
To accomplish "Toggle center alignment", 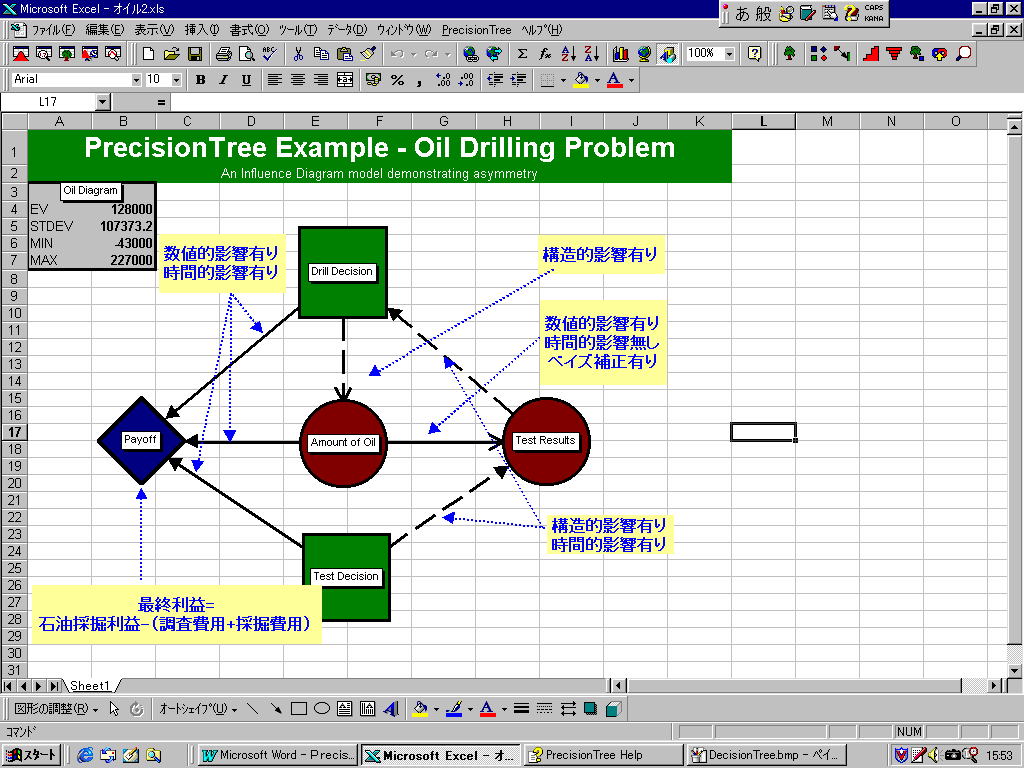I will pyautogui.click(x=298, y=80).
